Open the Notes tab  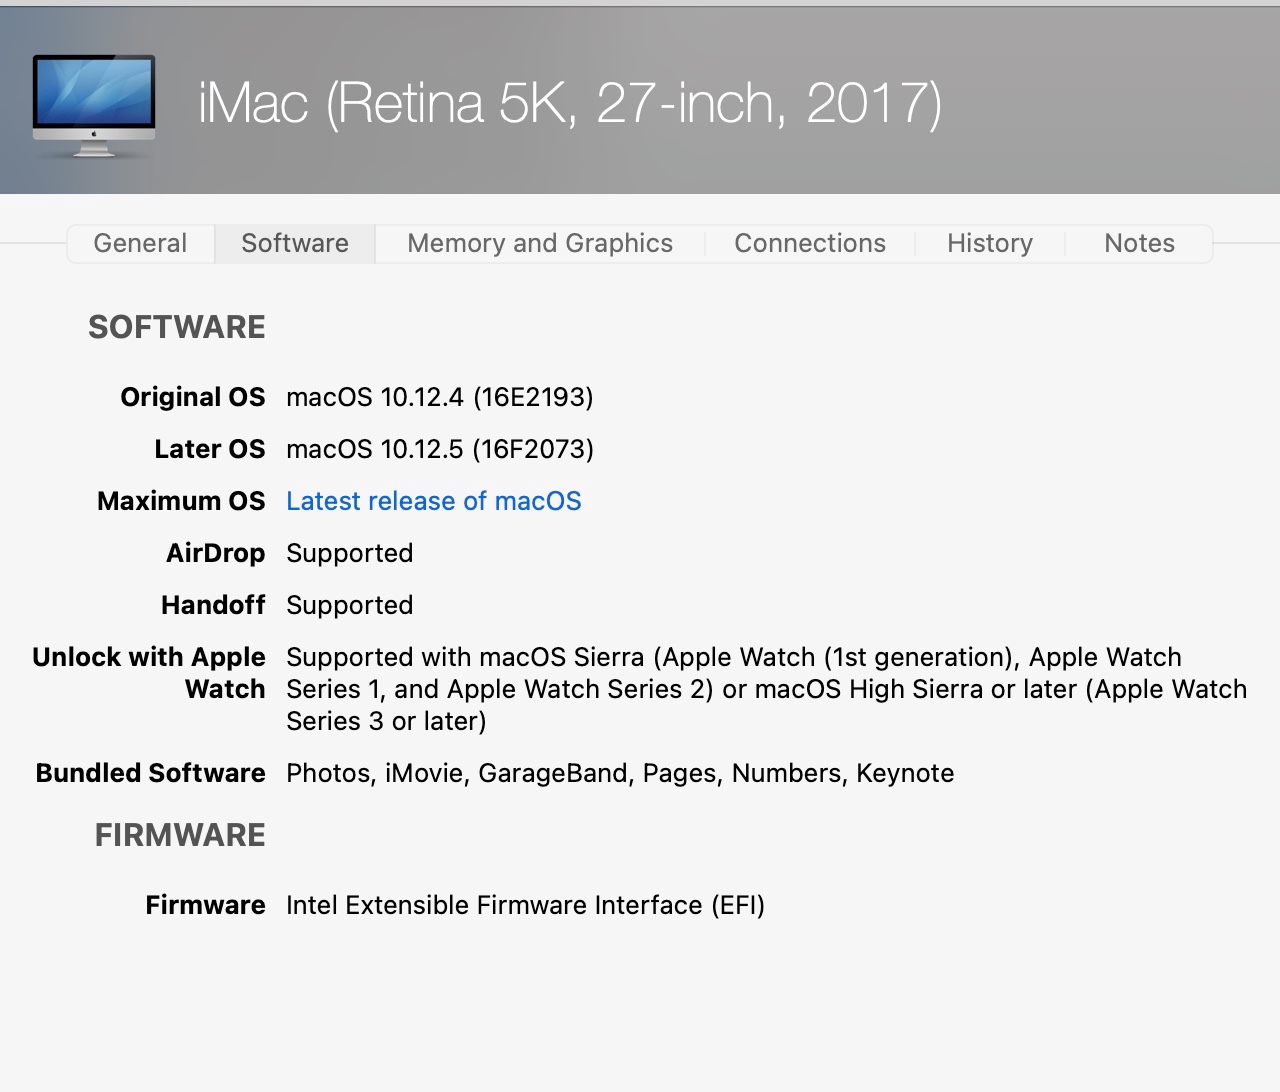1139,243
